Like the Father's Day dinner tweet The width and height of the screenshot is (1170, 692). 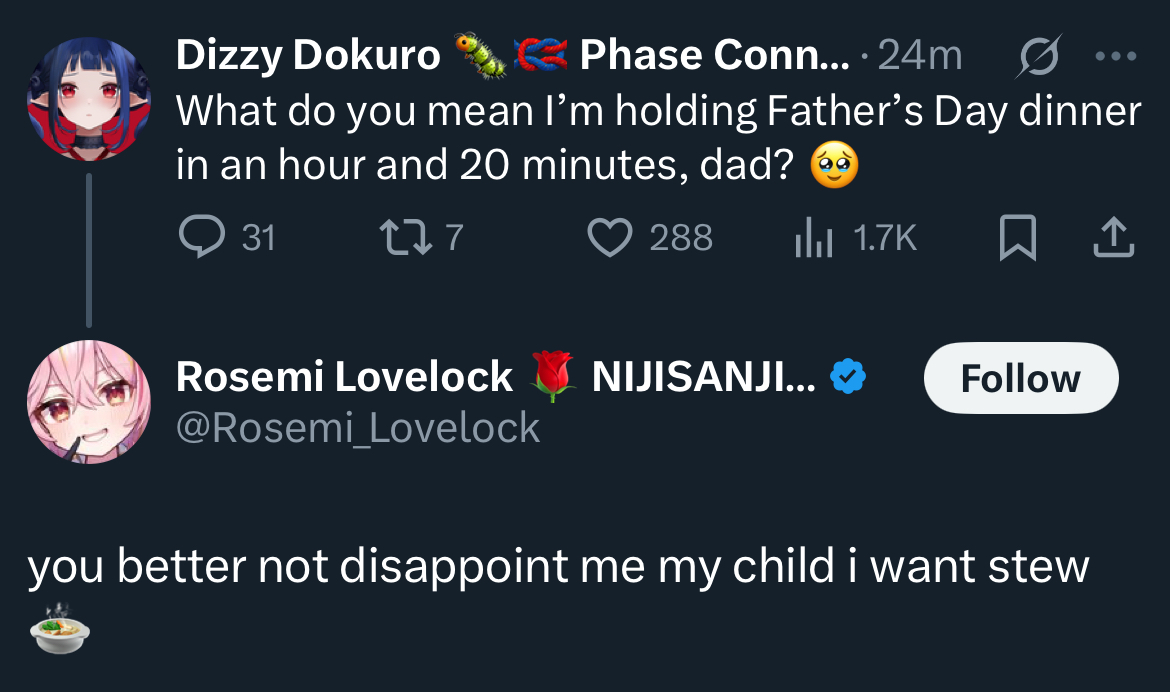(x=610, y=238)
